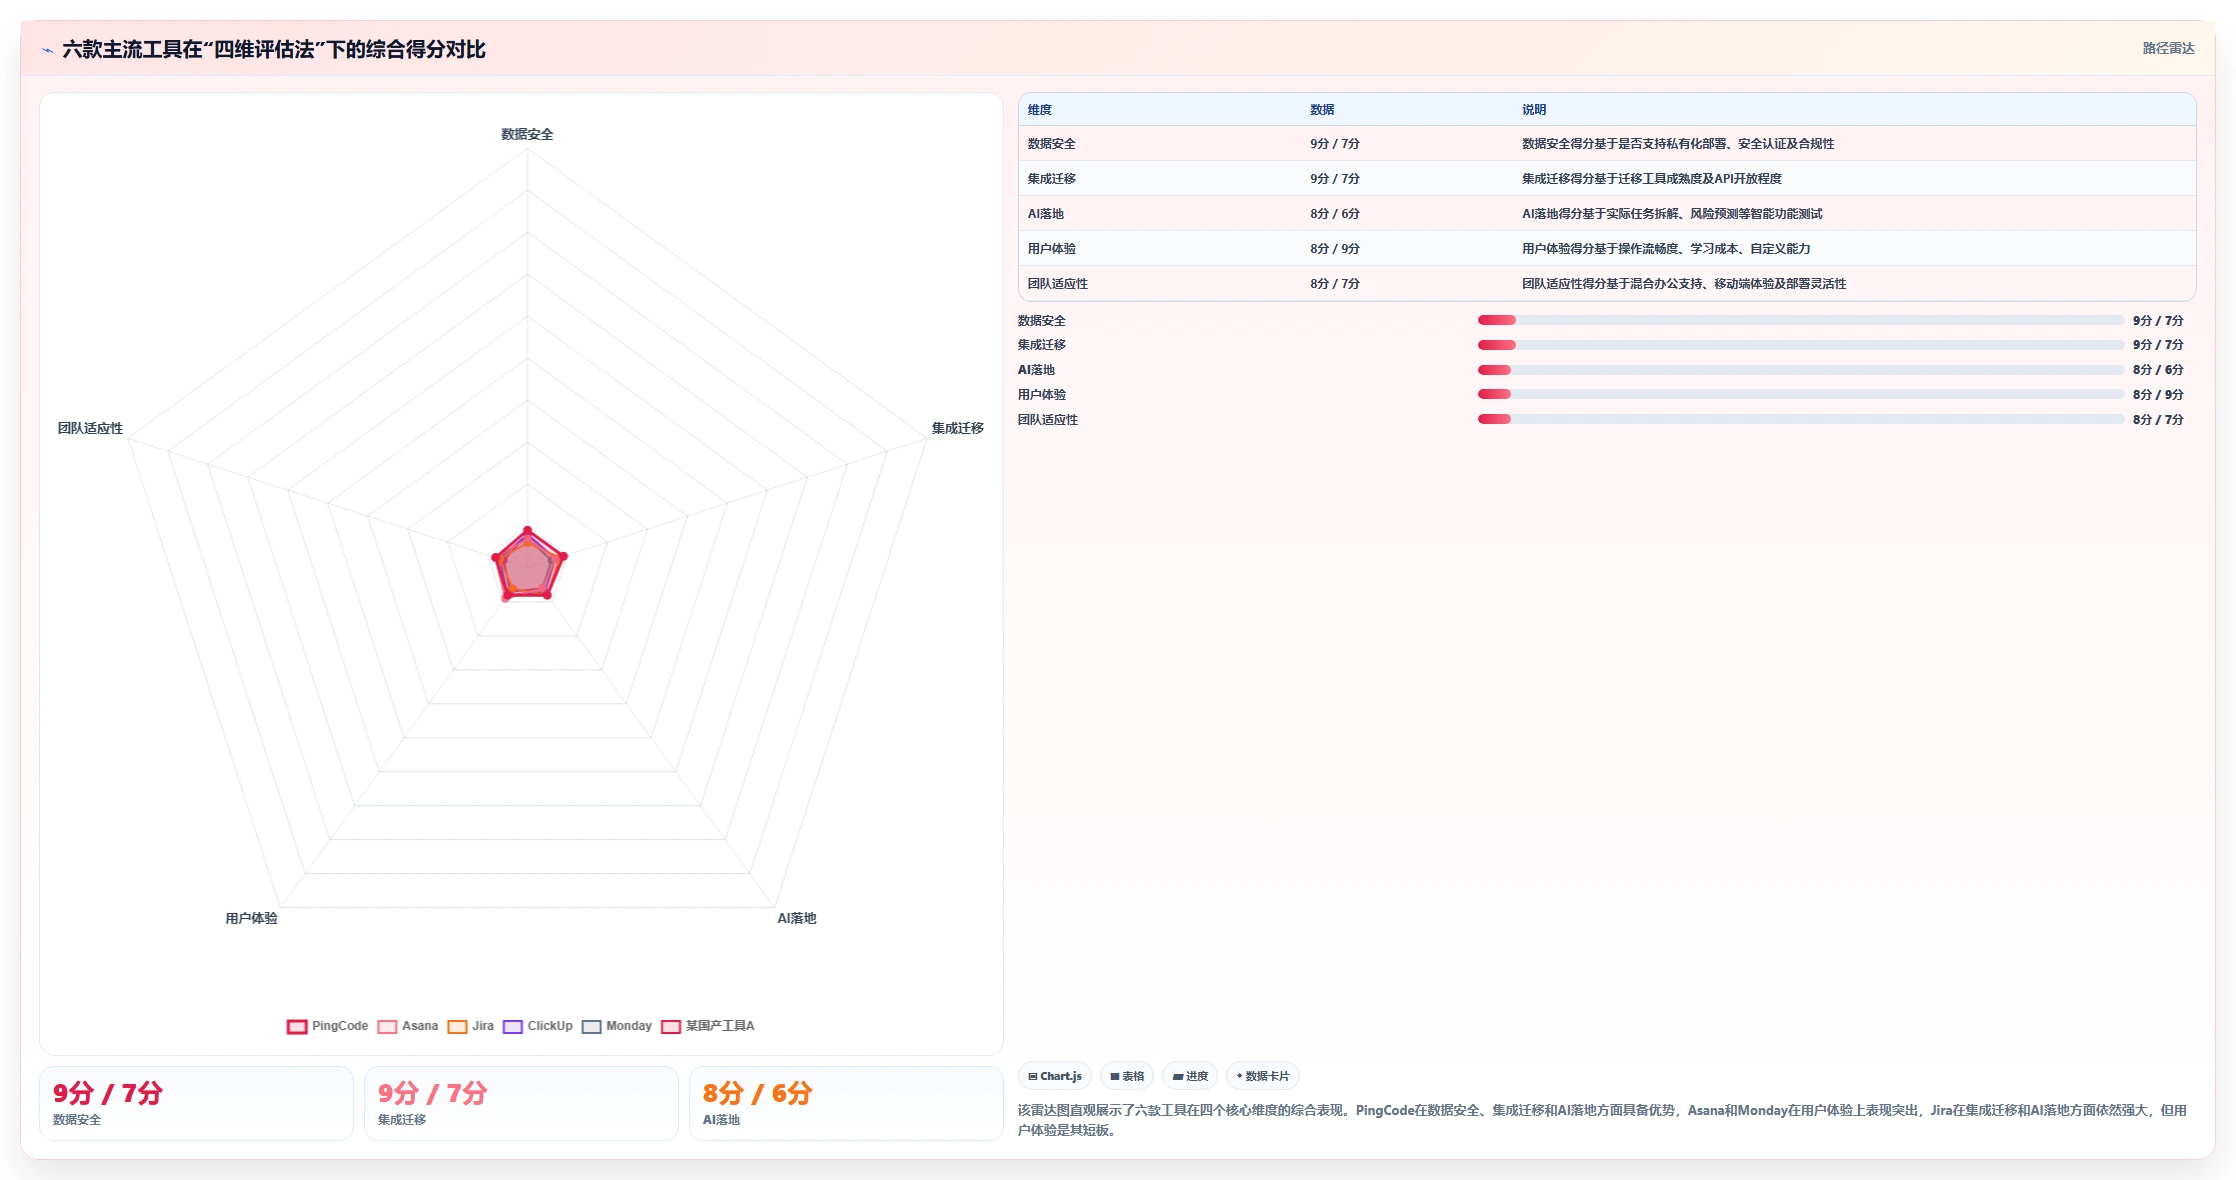Click the AI落地 progress bar
Screen dimensions: 2236x1180
[1800, 370]
